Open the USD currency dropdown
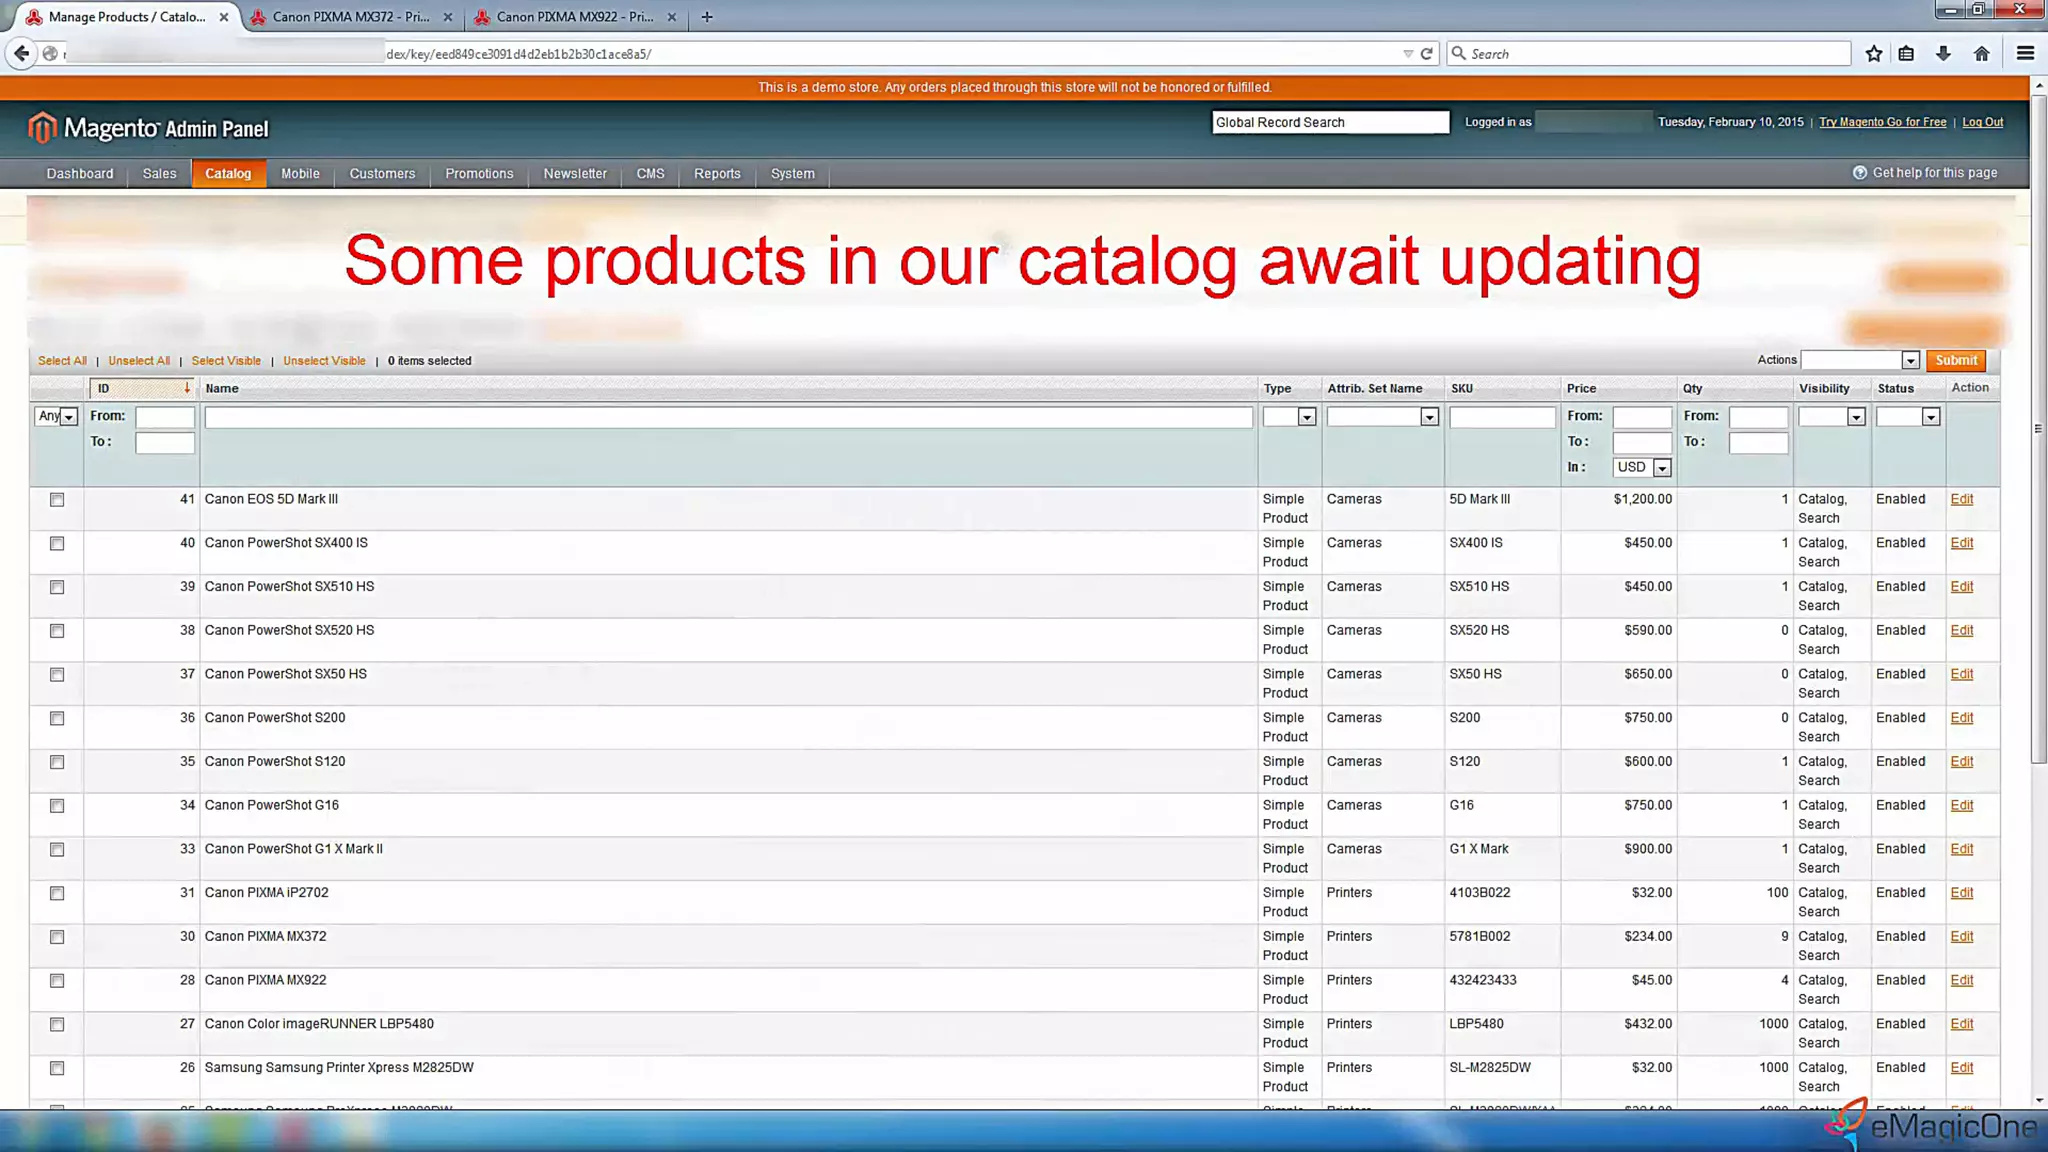 coord(1641,468)
